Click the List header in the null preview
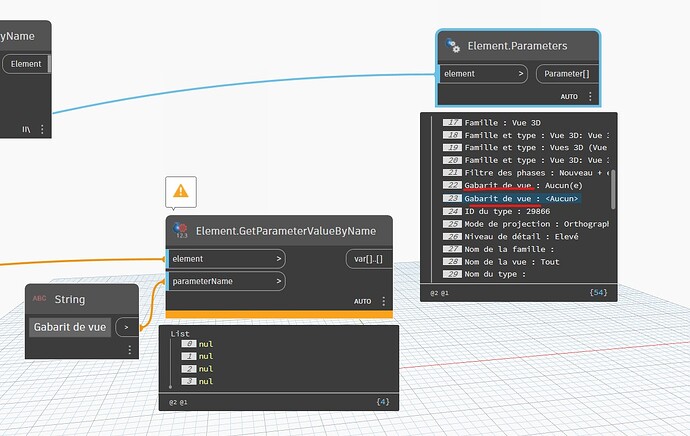 tap(180, 334)
